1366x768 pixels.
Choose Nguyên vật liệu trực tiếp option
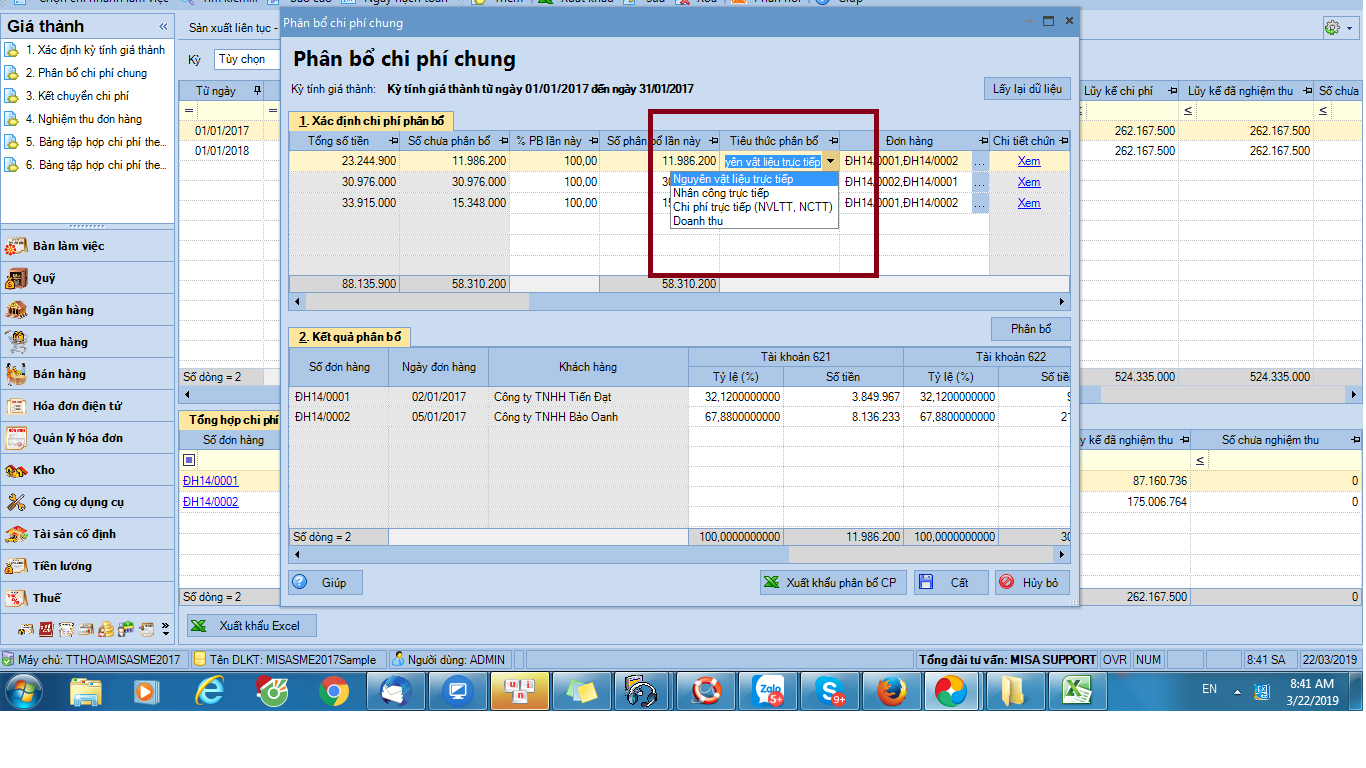pos(754,179)
